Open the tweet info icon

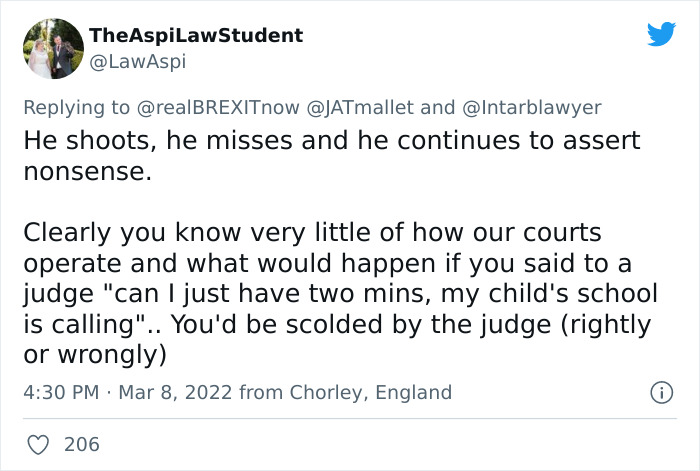point(661,392)
